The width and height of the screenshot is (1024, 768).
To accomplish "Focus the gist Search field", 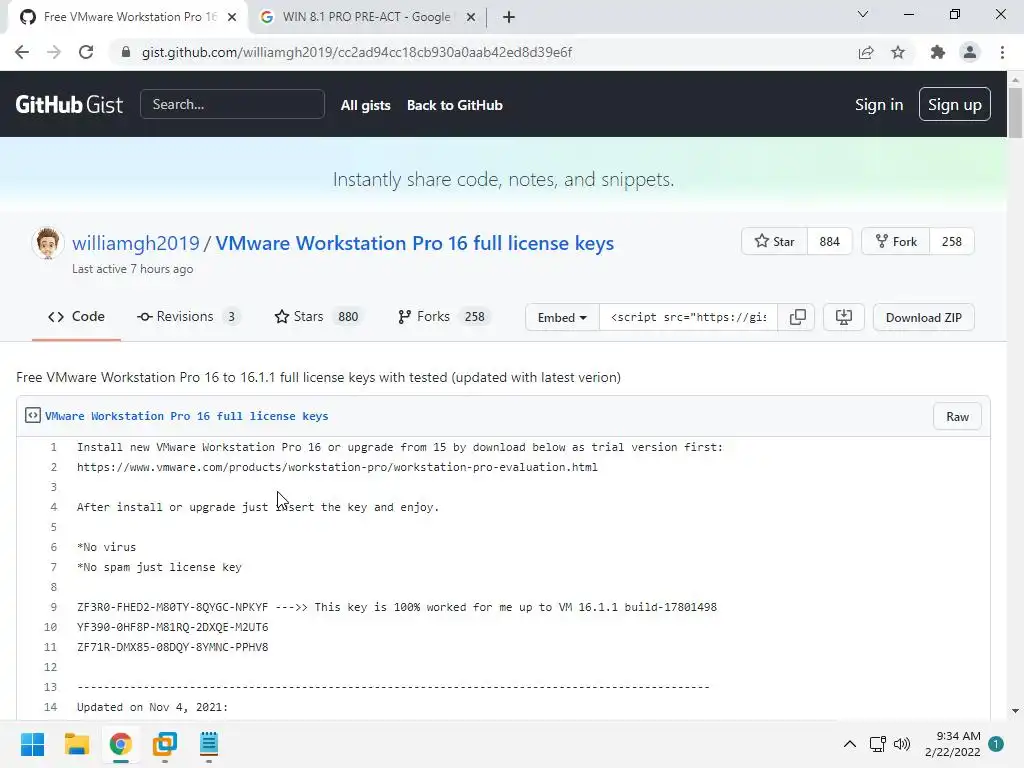I will pos(232,104).
